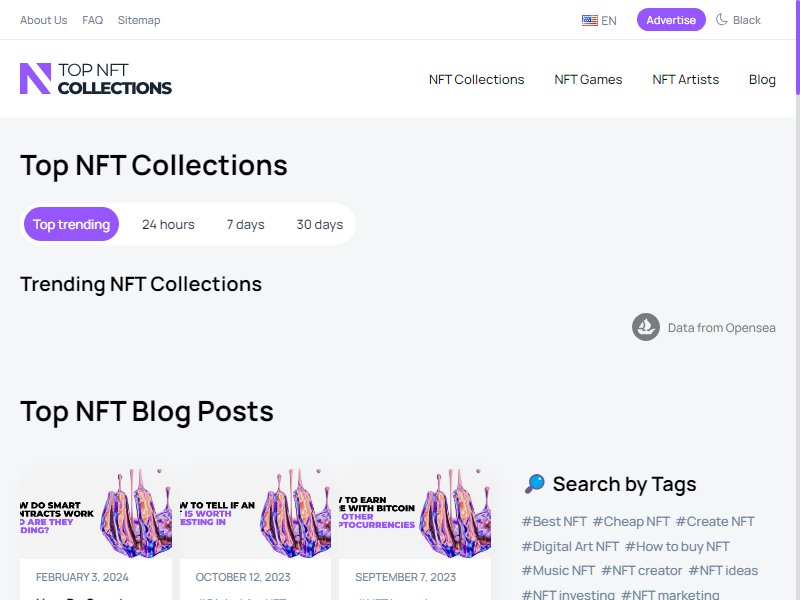800x600 pixels.
Task: Select the 7 days filter
Action: point(245,224)
